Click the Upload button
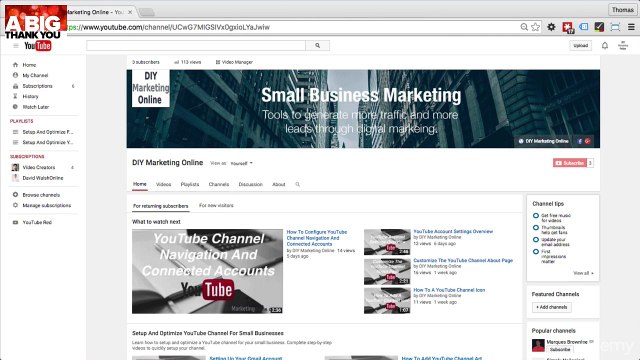Image resolution: width=640 pixels, height=360 pixels. tap(580, 46)
